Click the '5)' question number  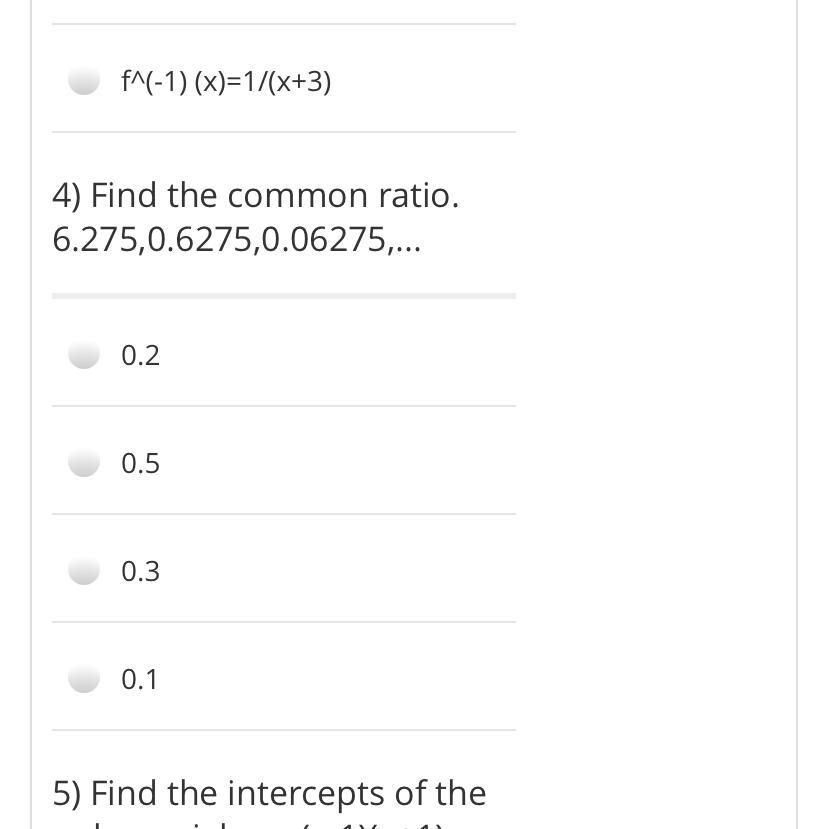67,793
